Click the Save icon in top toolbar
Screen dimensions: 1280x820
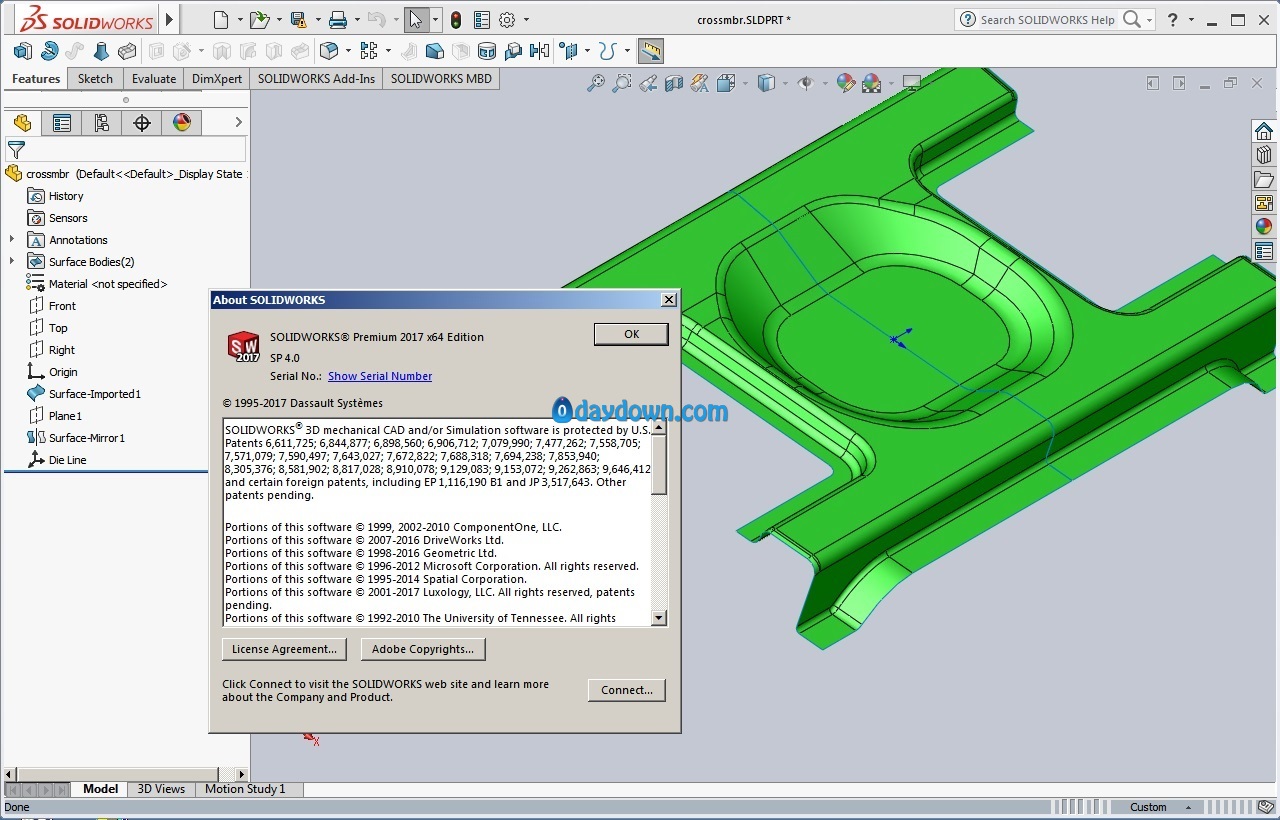[298, 19]
